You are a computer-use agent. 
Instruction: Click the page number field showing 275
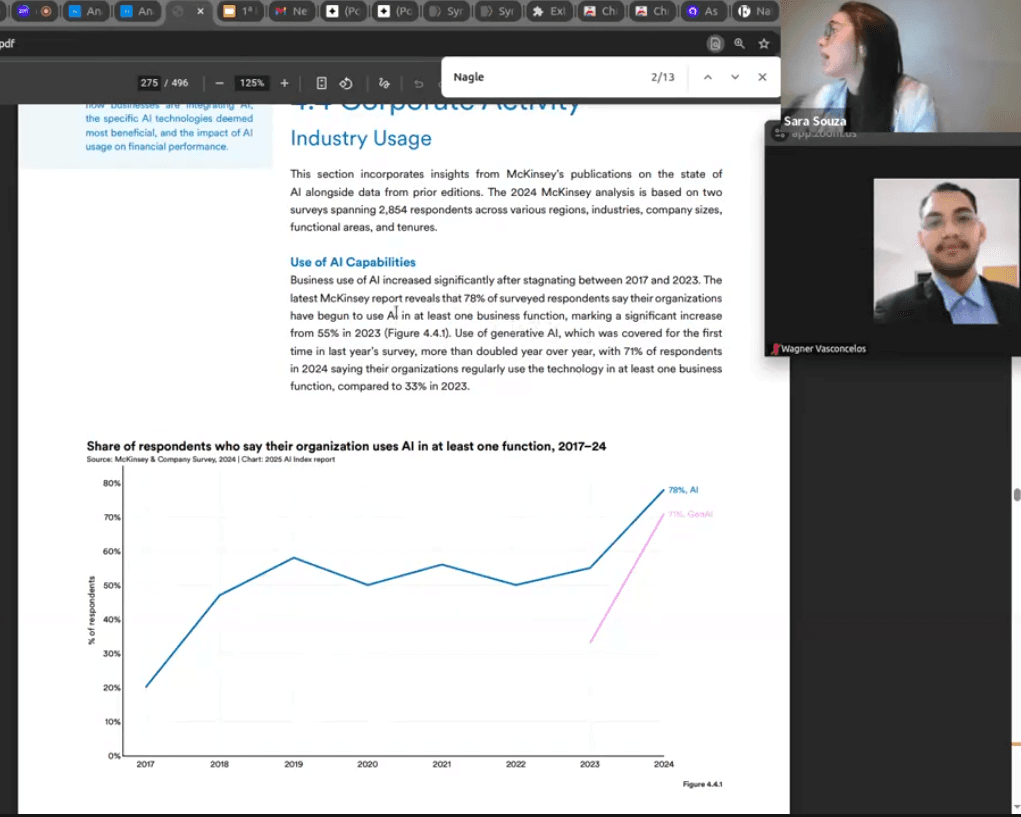pyautogui.click(x=149, y=83)
